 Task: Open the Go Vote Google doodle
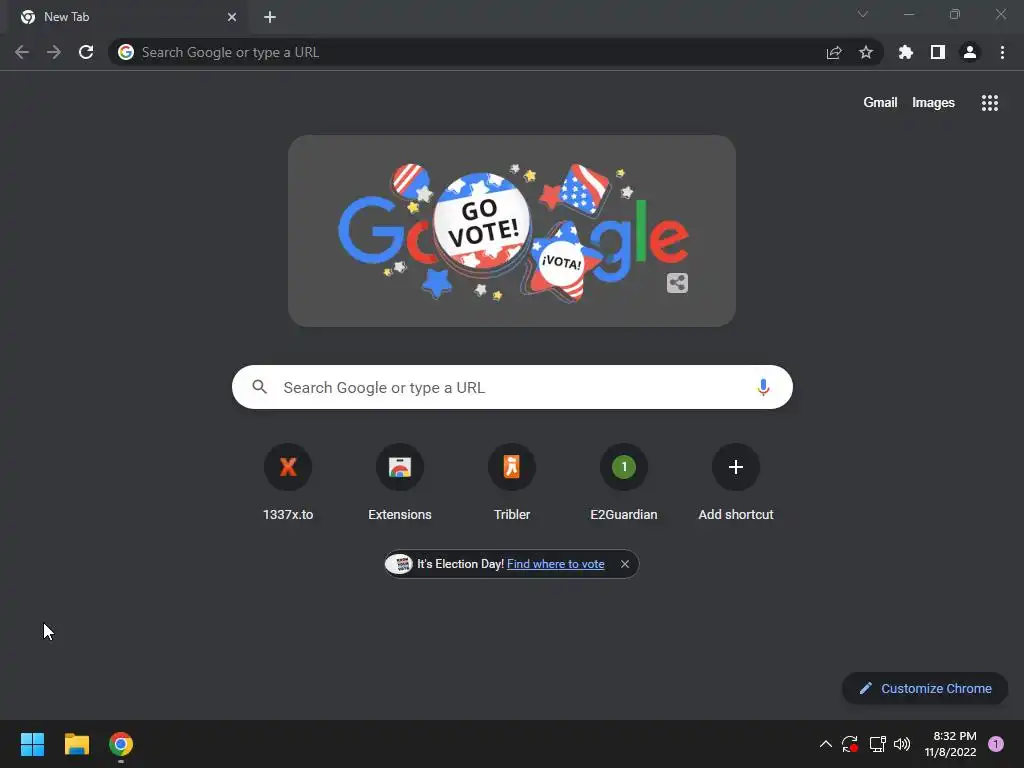click(512, 231)
